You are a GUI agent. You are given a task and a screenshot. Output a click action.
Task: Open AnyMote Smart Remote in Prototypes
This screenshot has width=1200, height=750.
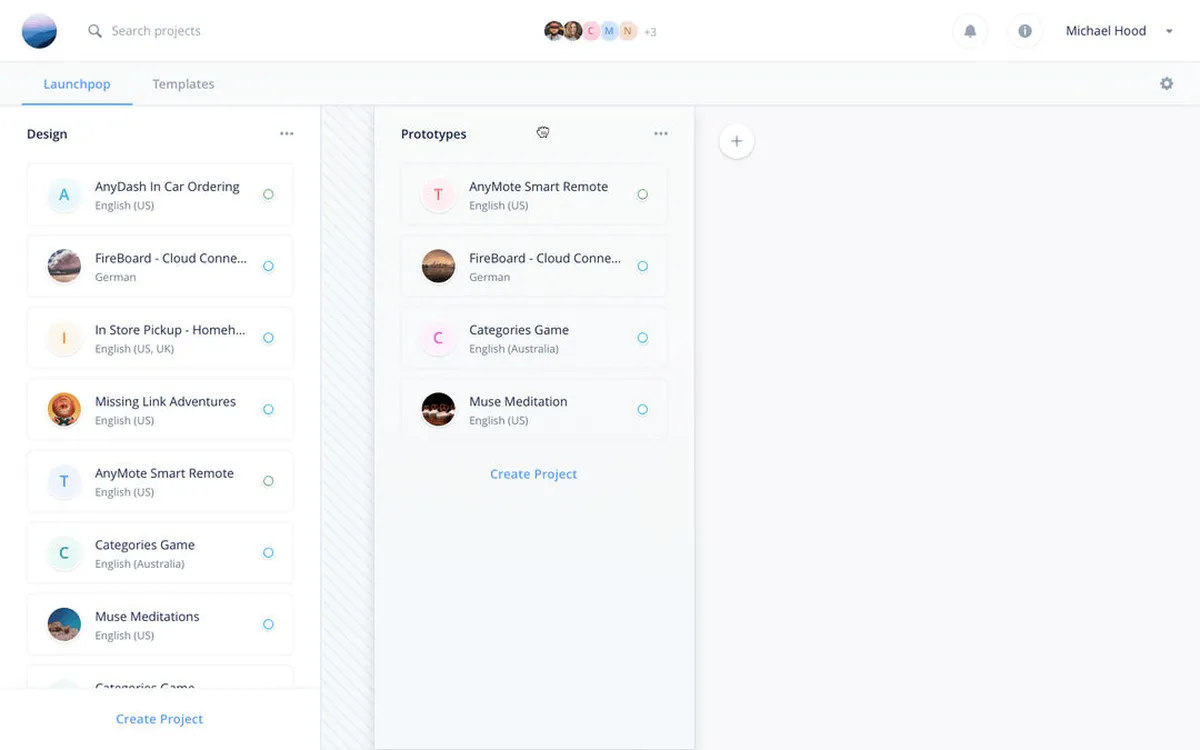534,195
